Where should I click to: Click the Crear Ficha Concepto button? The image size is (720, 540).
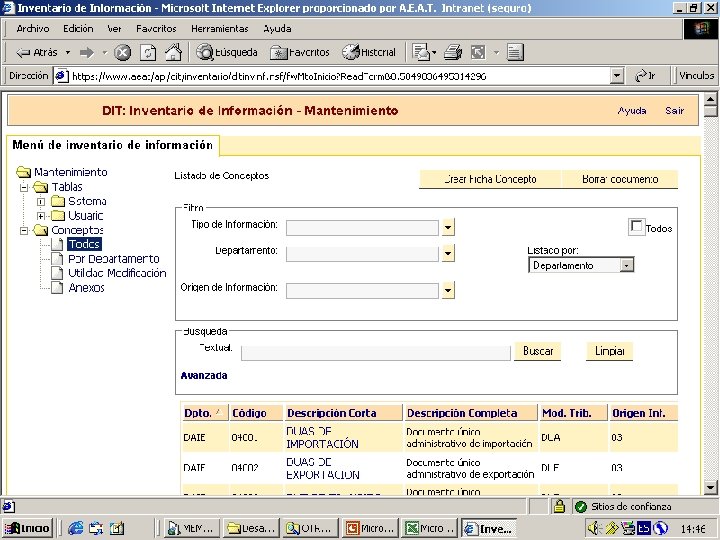tap(490, 179)
